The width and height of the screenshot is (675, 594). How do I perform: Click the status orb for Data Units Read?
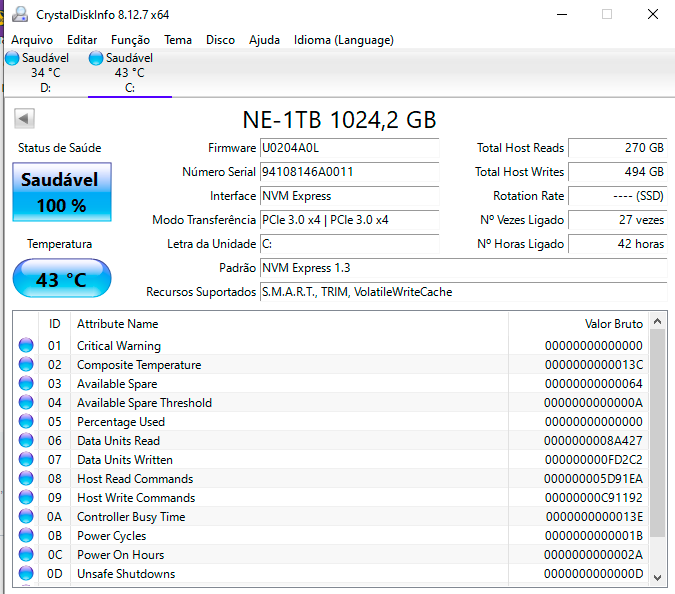point(26,440)
